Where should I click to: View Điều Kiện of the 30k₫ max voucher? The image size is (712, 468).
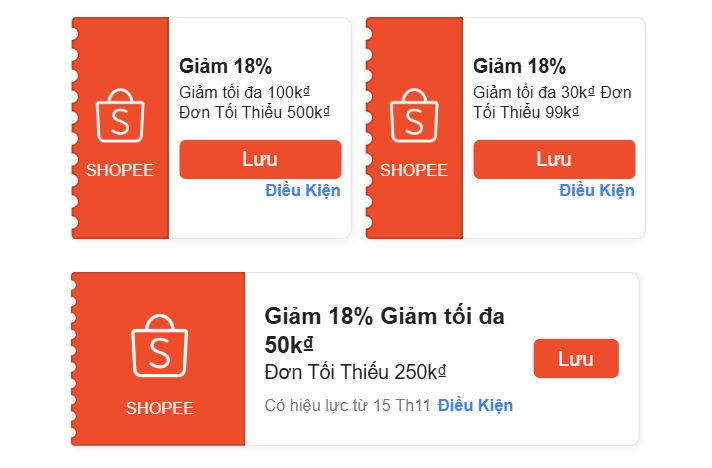pyautogui.click(x=597, y=190)
